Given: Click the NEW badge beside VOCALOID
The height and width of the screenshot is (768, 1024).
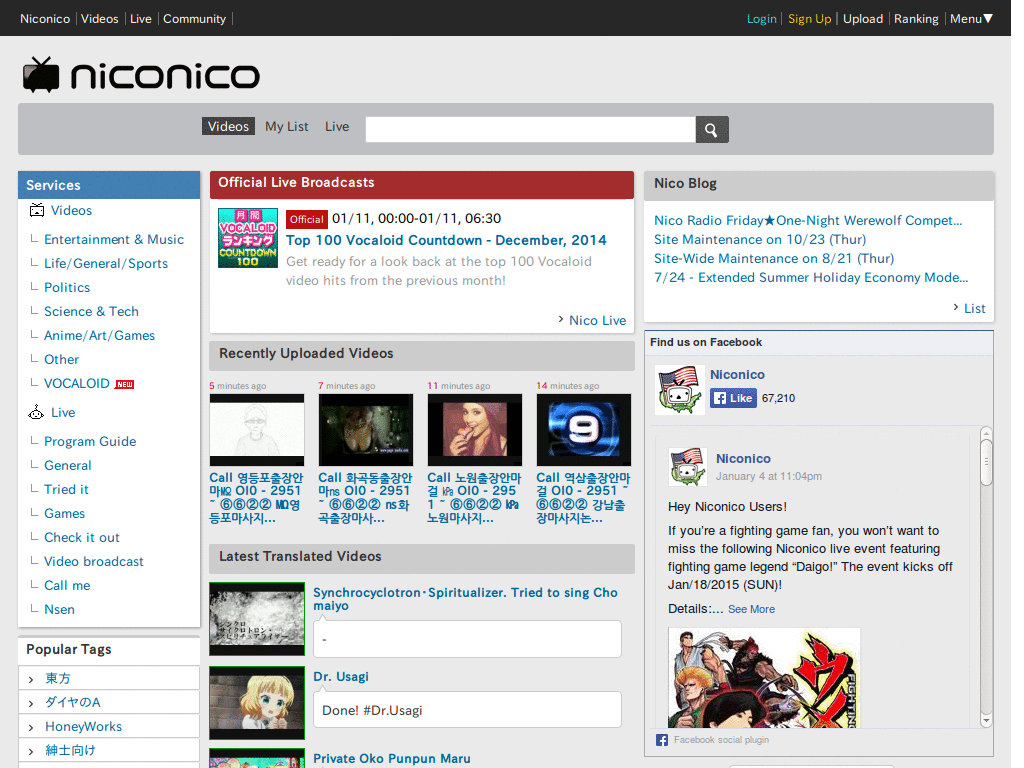Looking at the screenshot, I should click(124, 385).
